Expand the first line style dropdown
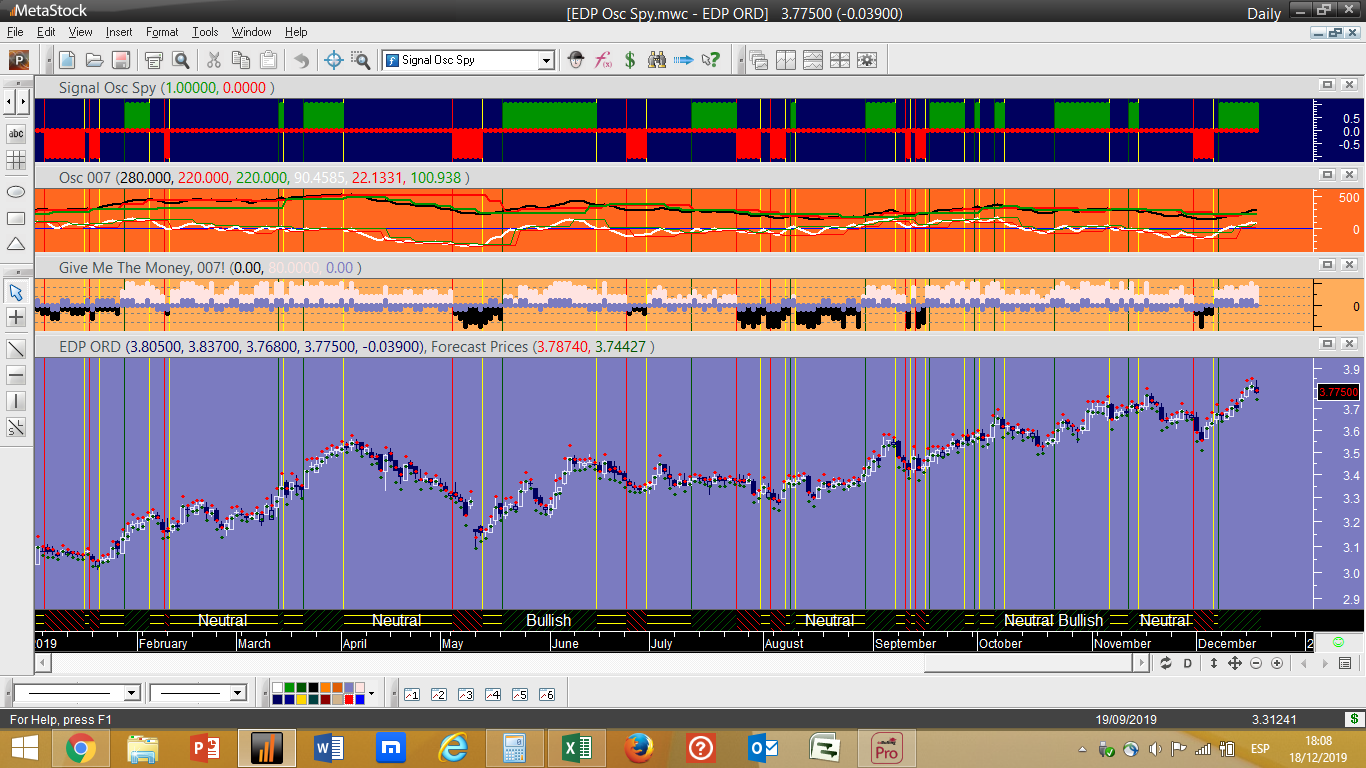The width and height of the screenshot is (1366, 768). point(131,693)
